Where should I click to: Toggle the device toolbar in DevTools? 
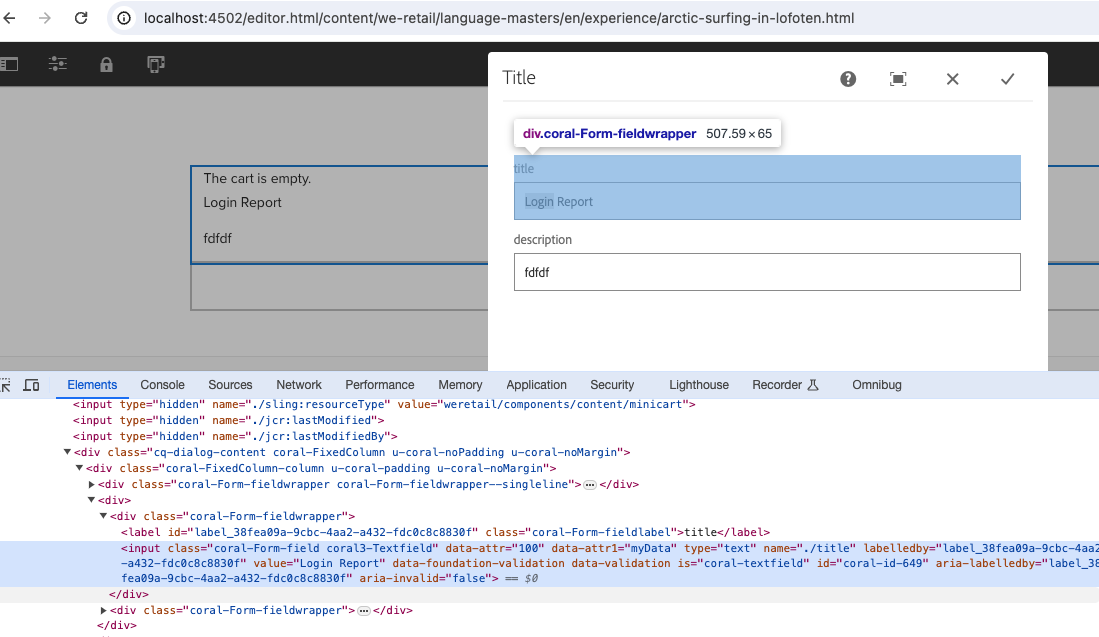[31, 384]
